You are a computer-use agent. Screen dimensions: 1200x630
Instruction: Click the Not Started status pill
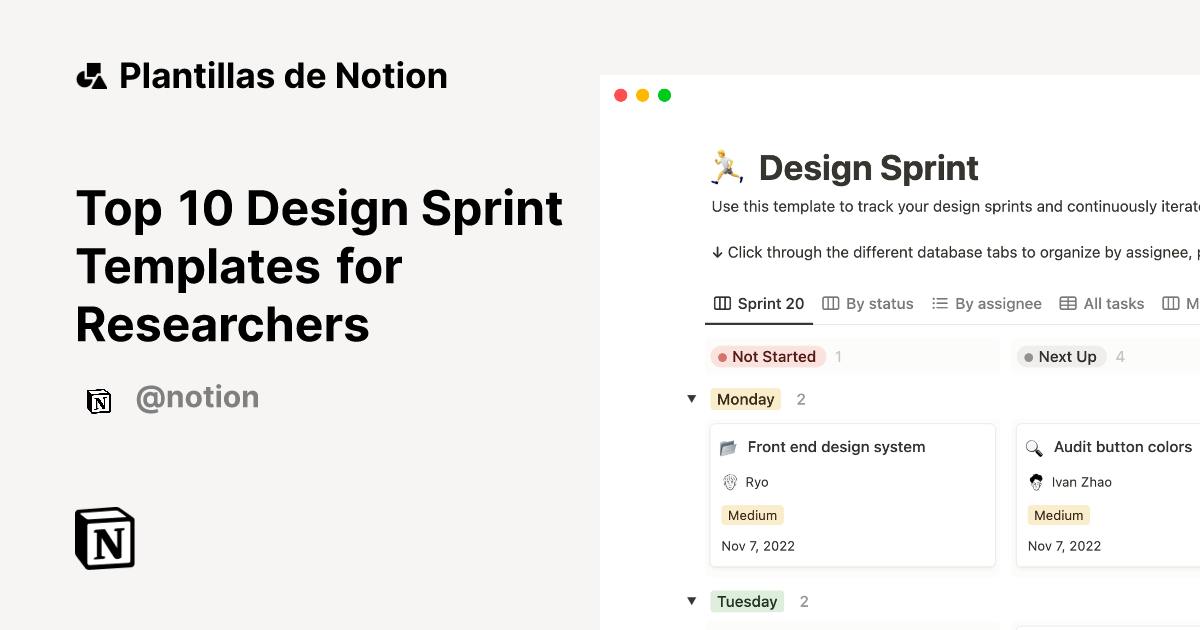pos(768,356)
